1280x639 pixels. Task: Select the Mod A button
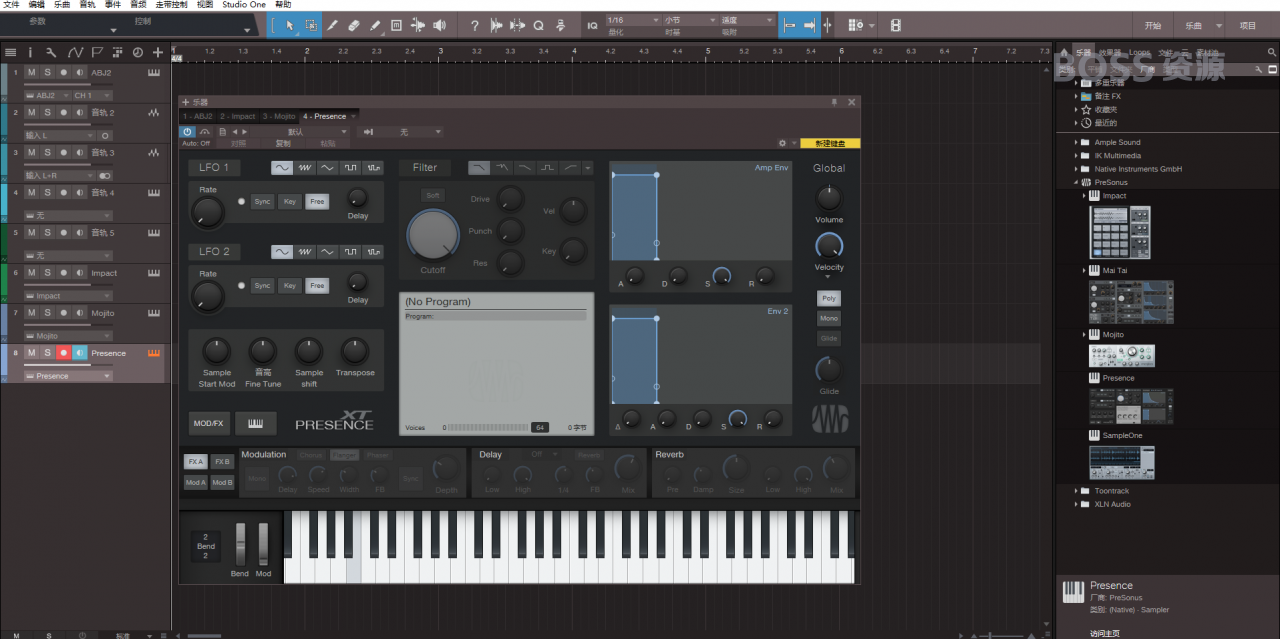(x=195, y=483)
